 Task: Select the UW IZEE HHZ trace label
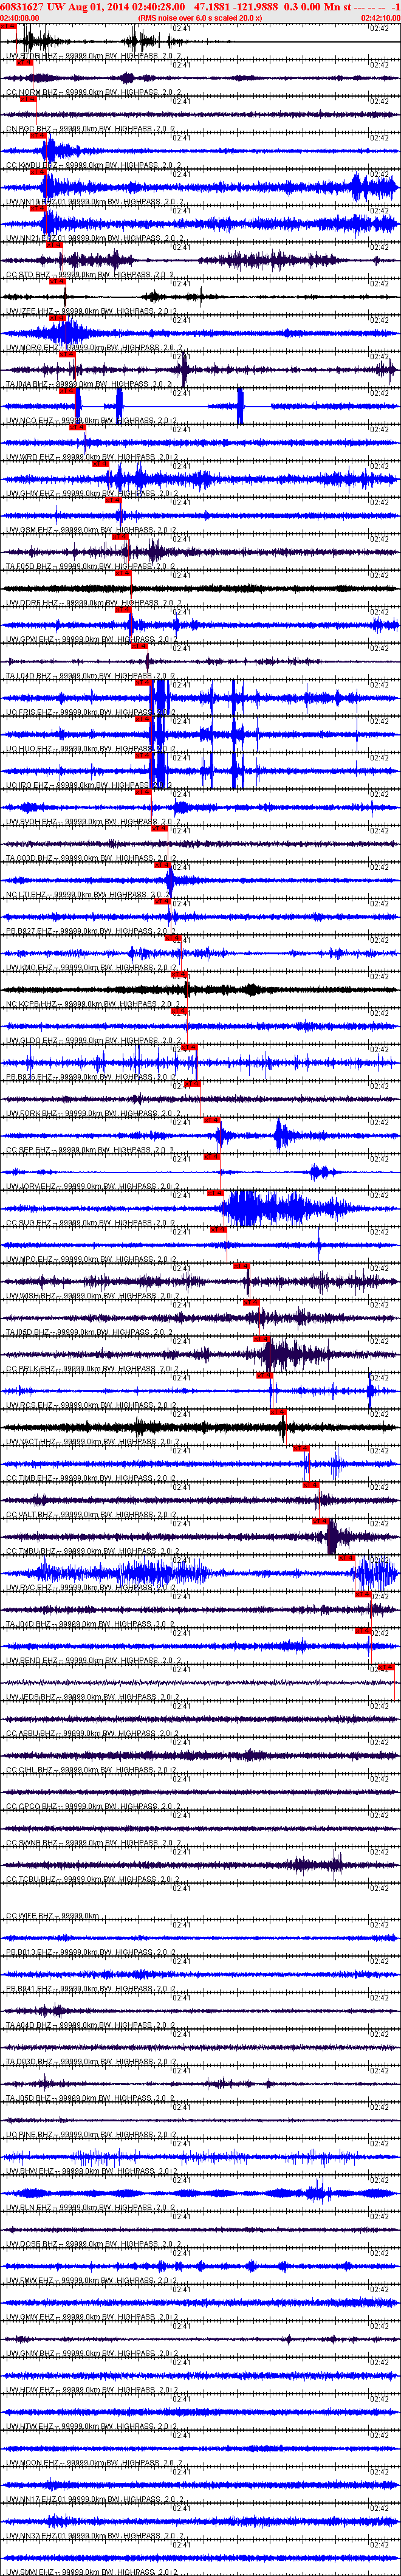[92, 312]
